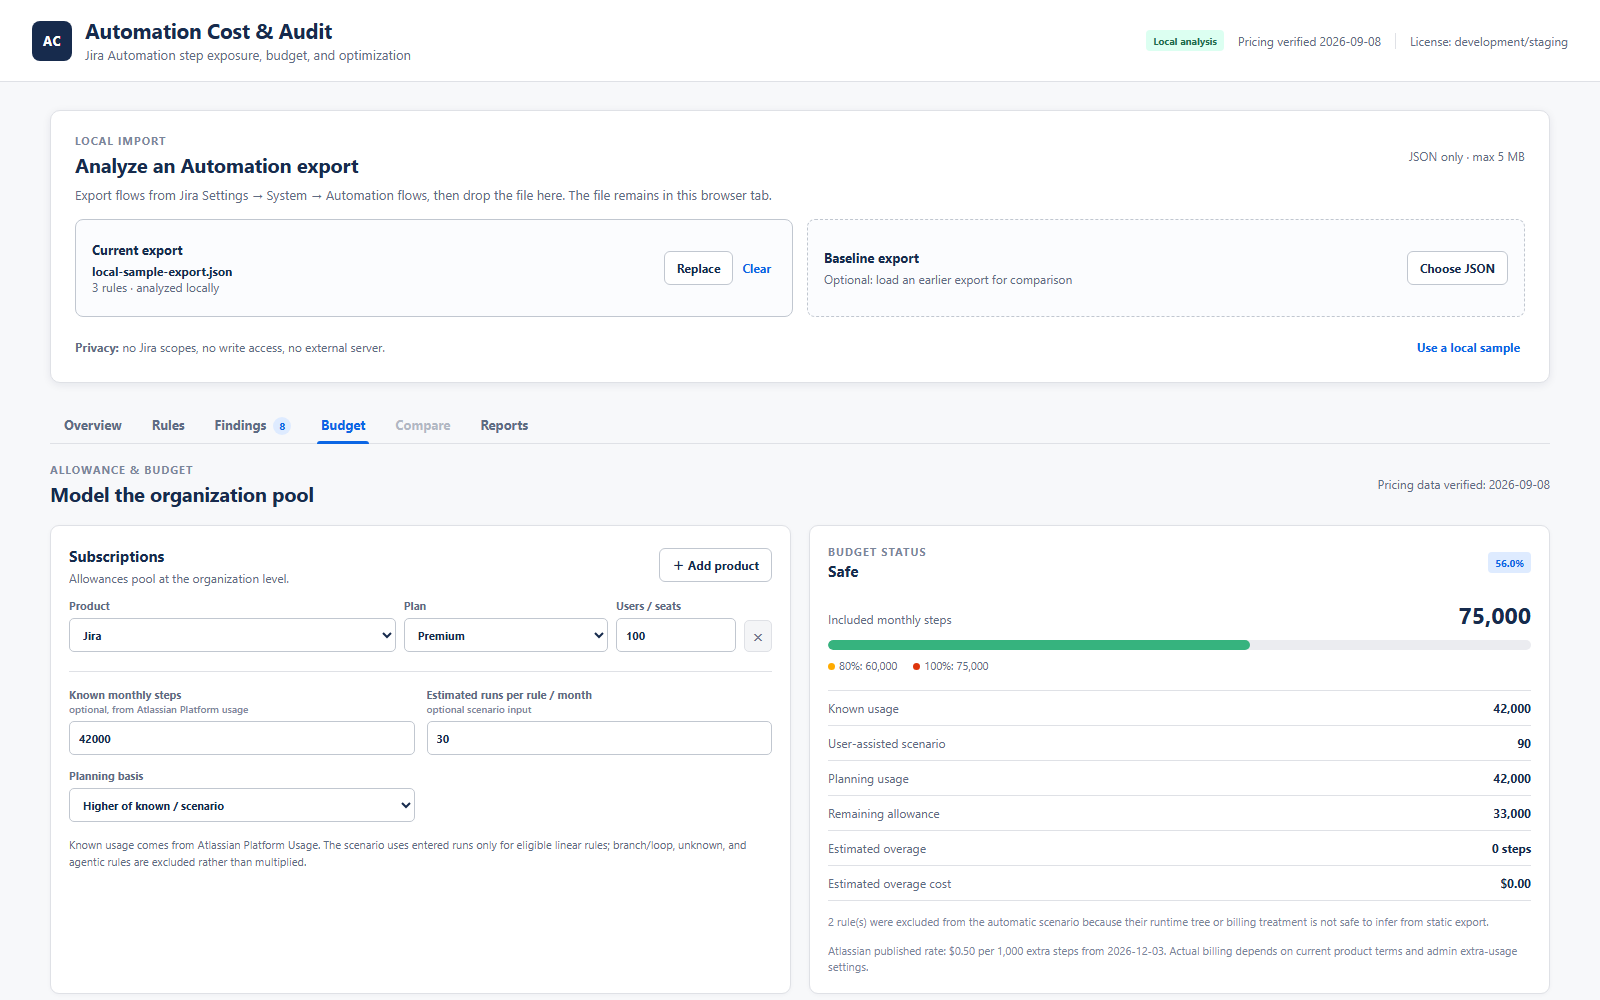Focus Estimated runs per rule field

tap(599, 738)
